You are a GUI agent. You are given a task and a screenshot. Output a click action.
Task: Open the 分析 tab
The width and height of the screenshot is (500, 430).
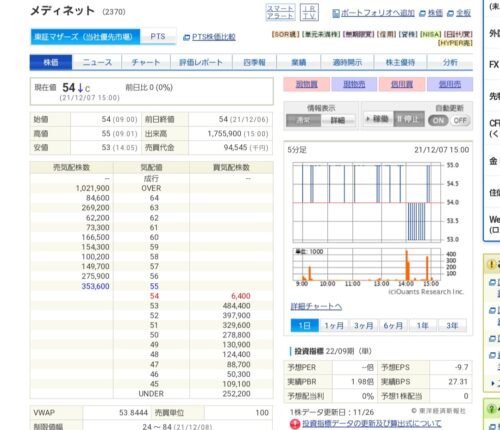(x=450, y=62)
